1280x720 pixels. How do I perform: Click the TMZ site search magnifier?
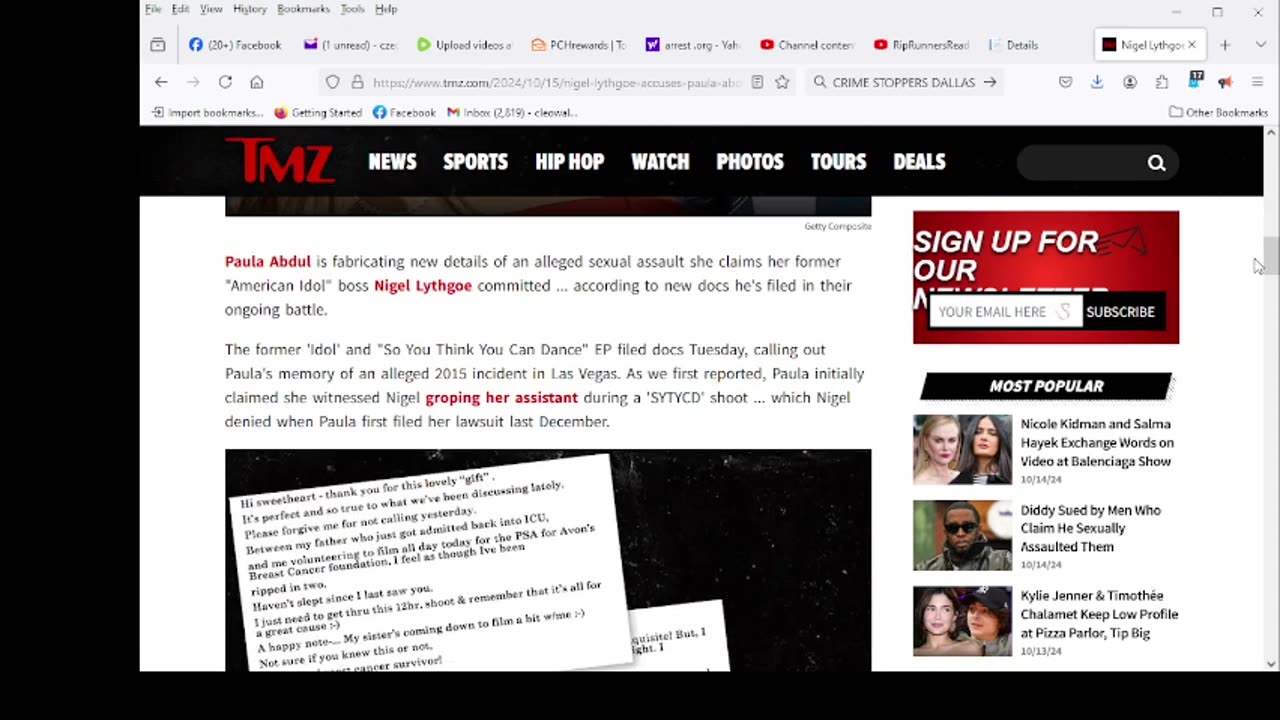tap(1157, 163)
